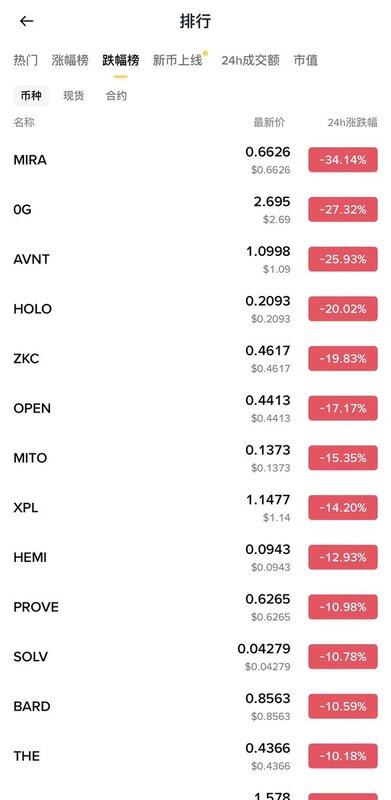Sort by 名称 column header
The image size is (391, 800).
[24, 122]
